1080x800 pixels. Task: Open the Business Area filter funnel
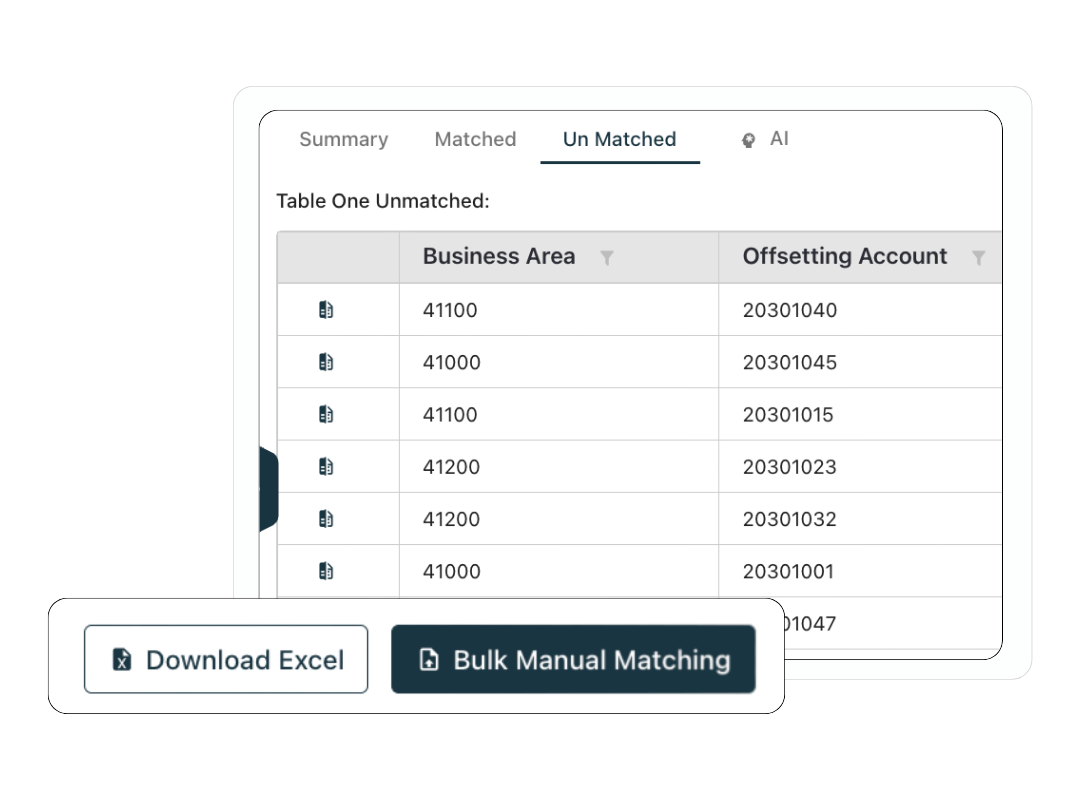[x=607, y=257]
